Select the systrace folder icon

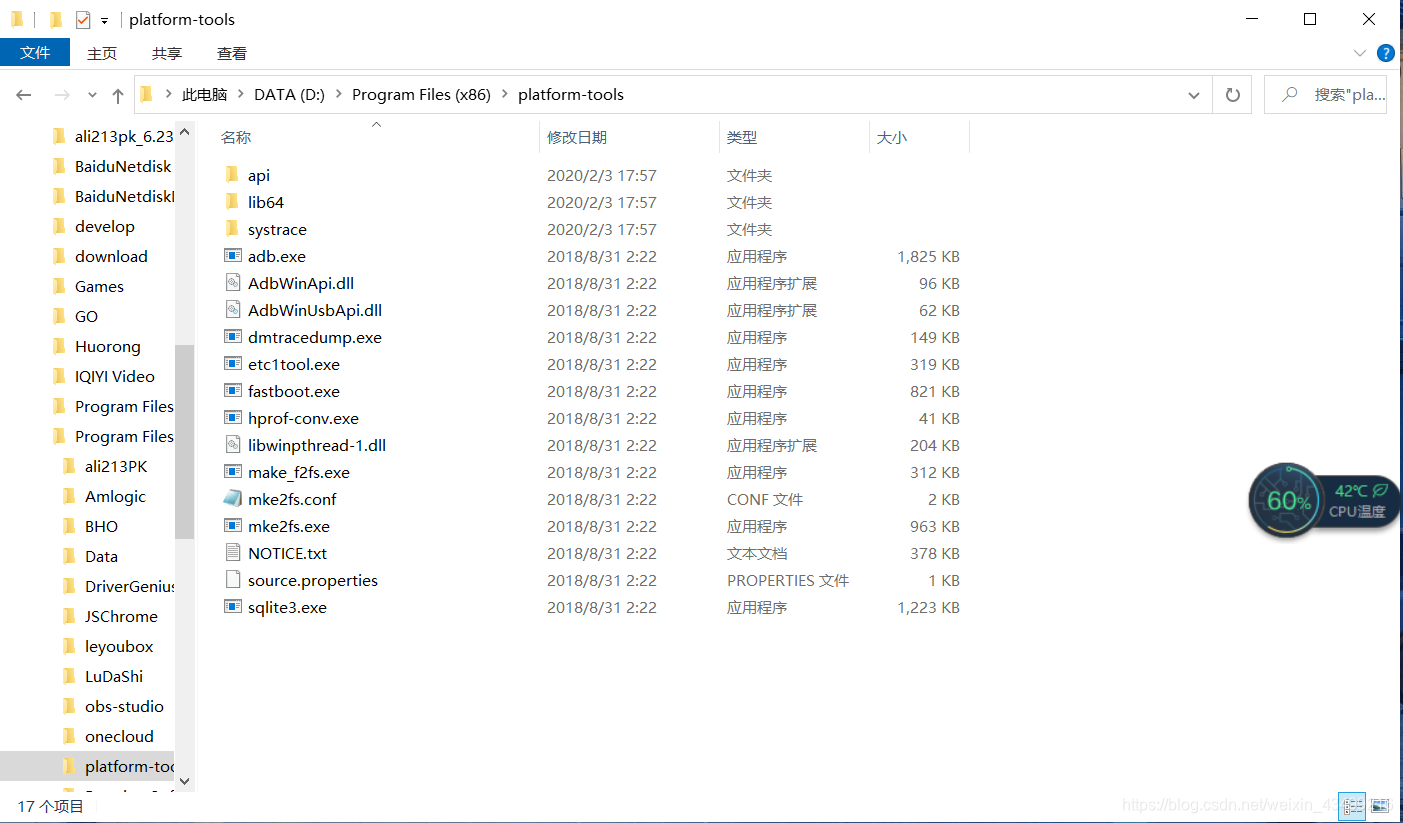point(232,229)
